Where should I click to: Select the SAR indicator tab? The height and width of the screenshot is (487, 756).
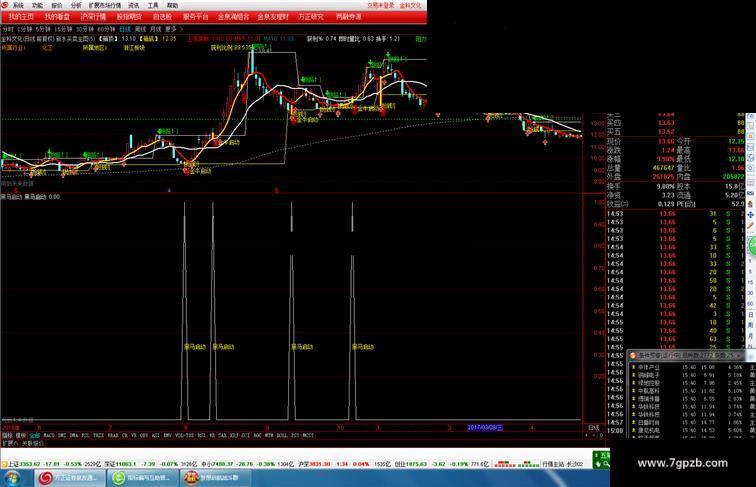coord(222,435)
